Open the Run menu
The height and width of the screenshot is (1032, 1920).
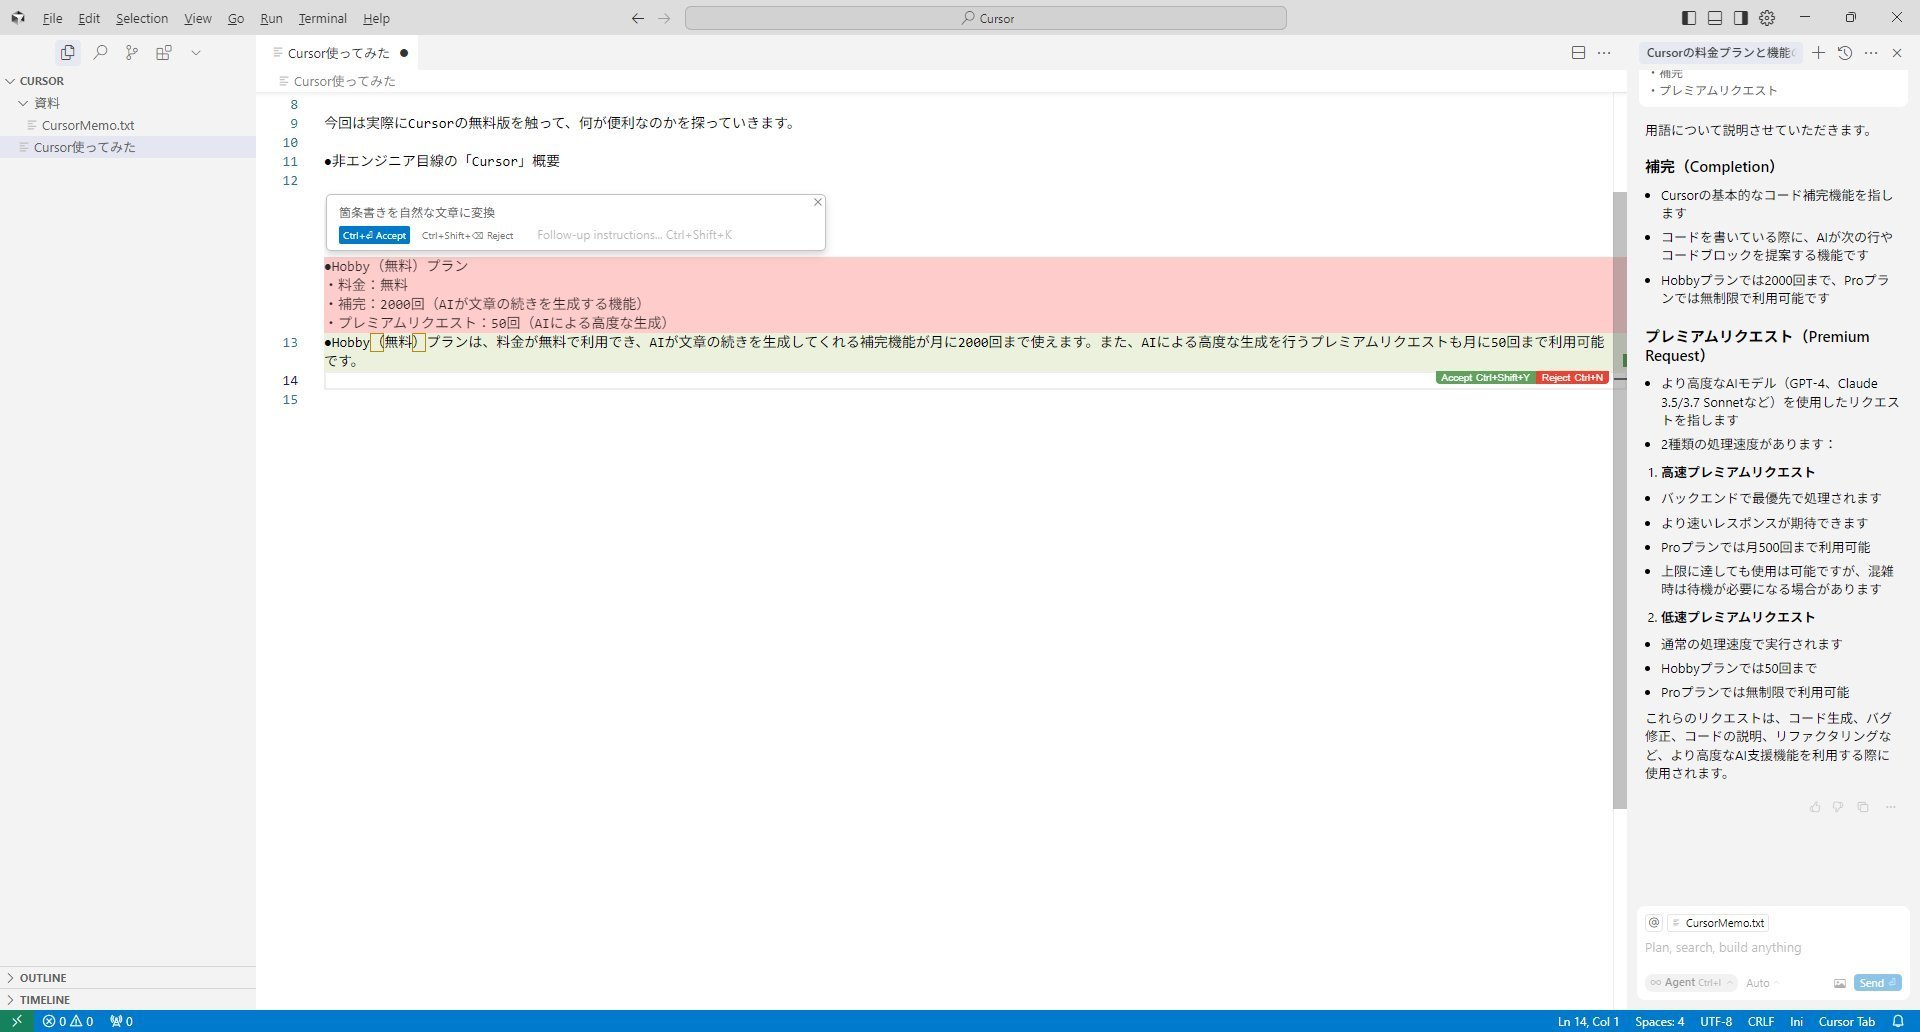tap(271, 18)
